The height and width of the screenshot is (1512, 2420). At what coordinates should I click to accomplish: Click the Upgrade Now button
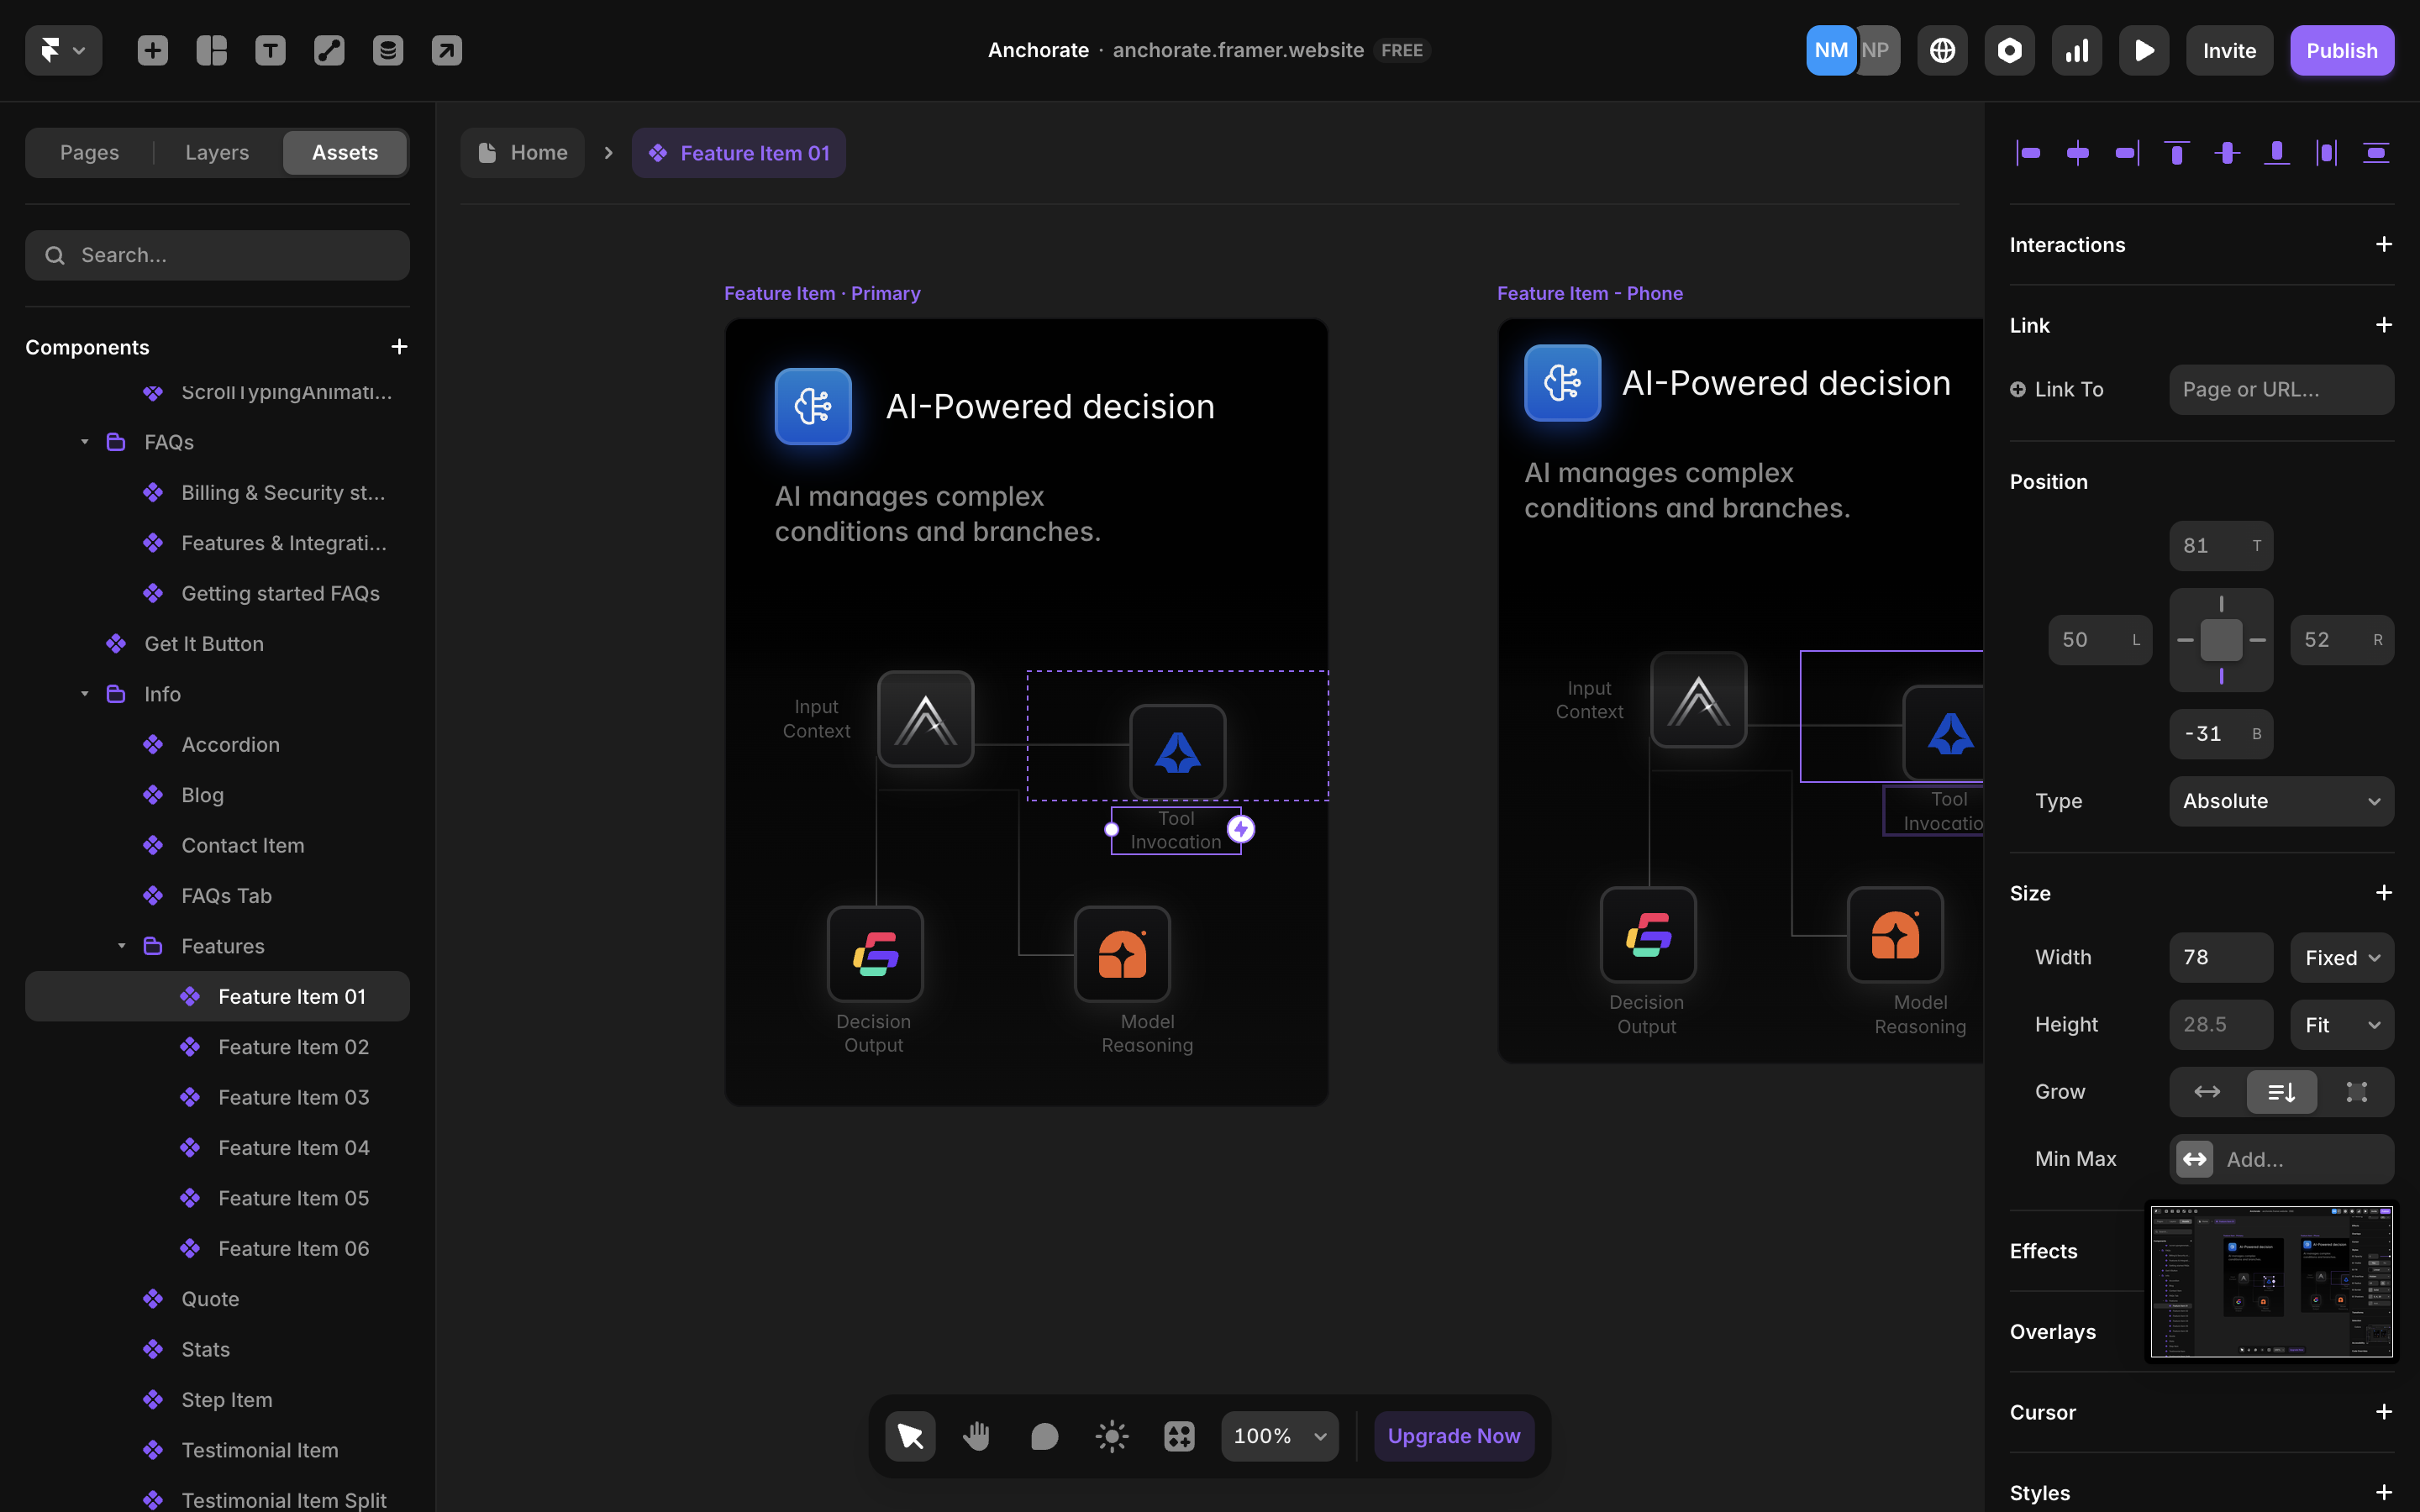coord(1453,1436)
